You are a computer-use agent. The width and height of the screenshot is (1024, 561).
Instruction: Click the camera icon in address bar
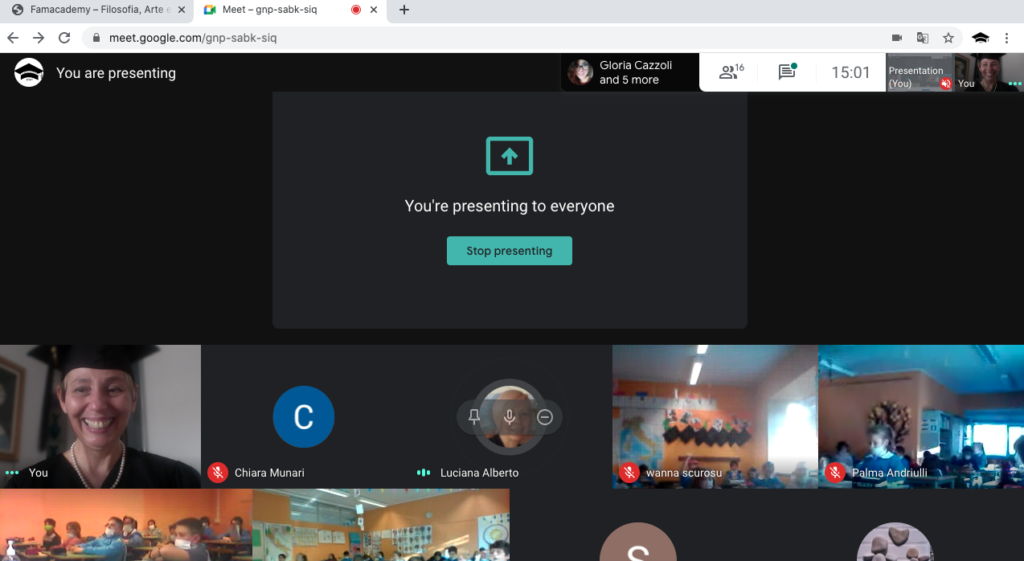pyautogui.click(x=897, y=38)
